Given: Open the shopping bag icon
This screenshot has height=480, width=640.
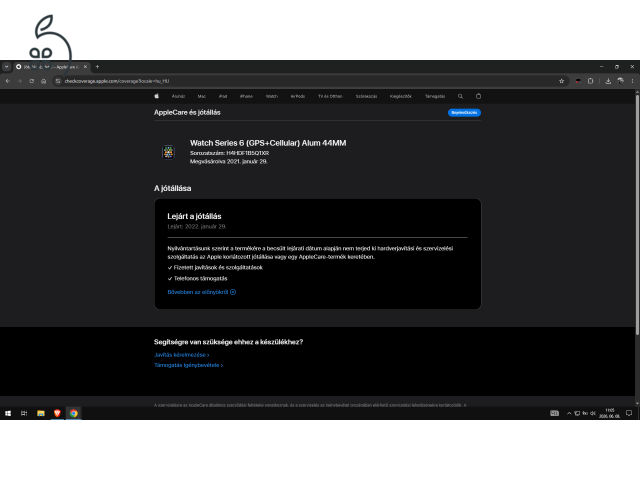Looking at the screenshot, I should click(478, 96).
